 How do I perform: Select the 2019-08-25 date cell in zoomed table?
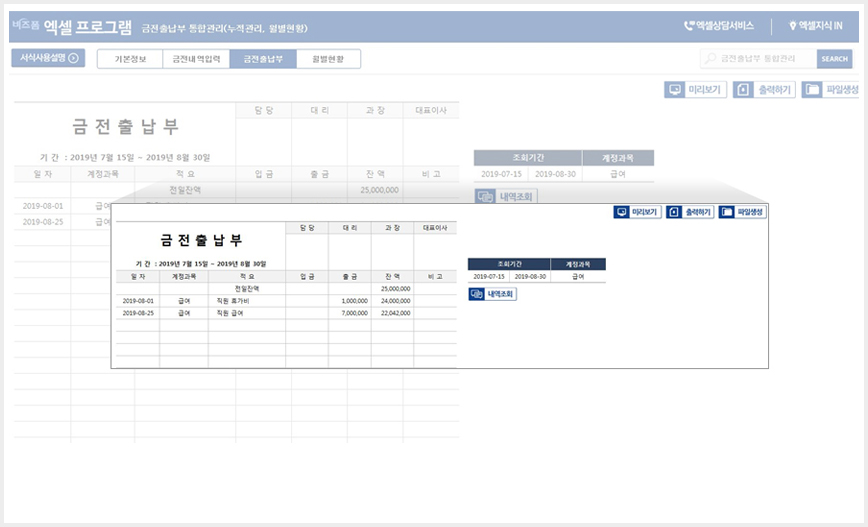click(138, 313)
